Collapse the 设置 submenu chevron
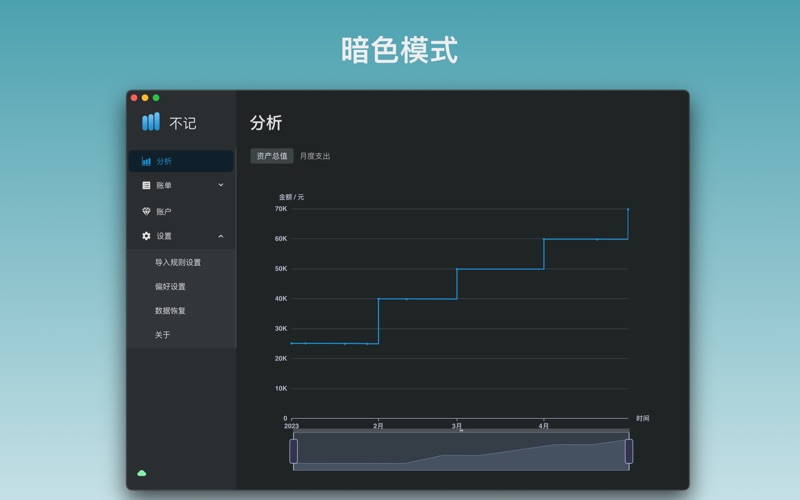800x500 pixels. 221,236
